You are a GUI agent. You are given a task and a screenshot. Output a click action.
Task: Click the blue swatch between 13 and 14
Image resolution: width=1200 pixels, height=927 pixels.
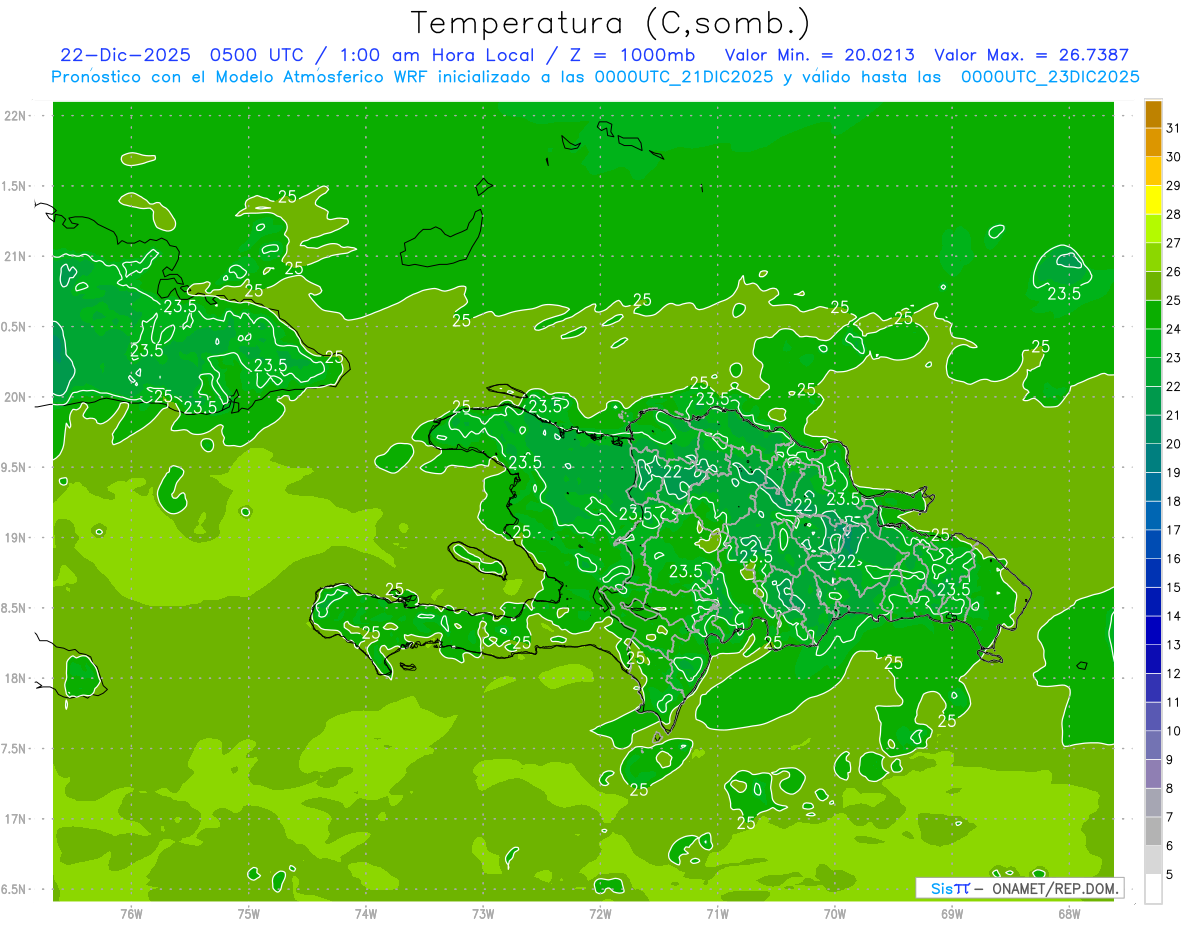pos(1153,631)
